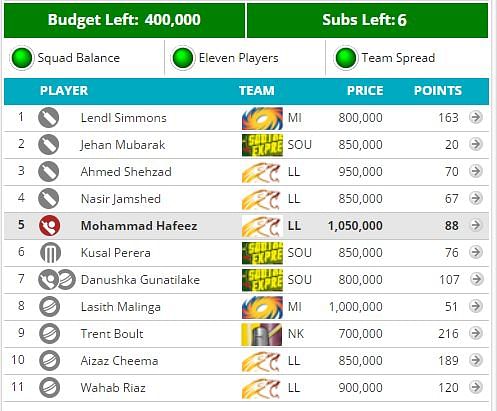The height and width of the screenshot is (411, 497).
Task: Open details arrow for Lendl Simmons row
Action: point(476,117)
